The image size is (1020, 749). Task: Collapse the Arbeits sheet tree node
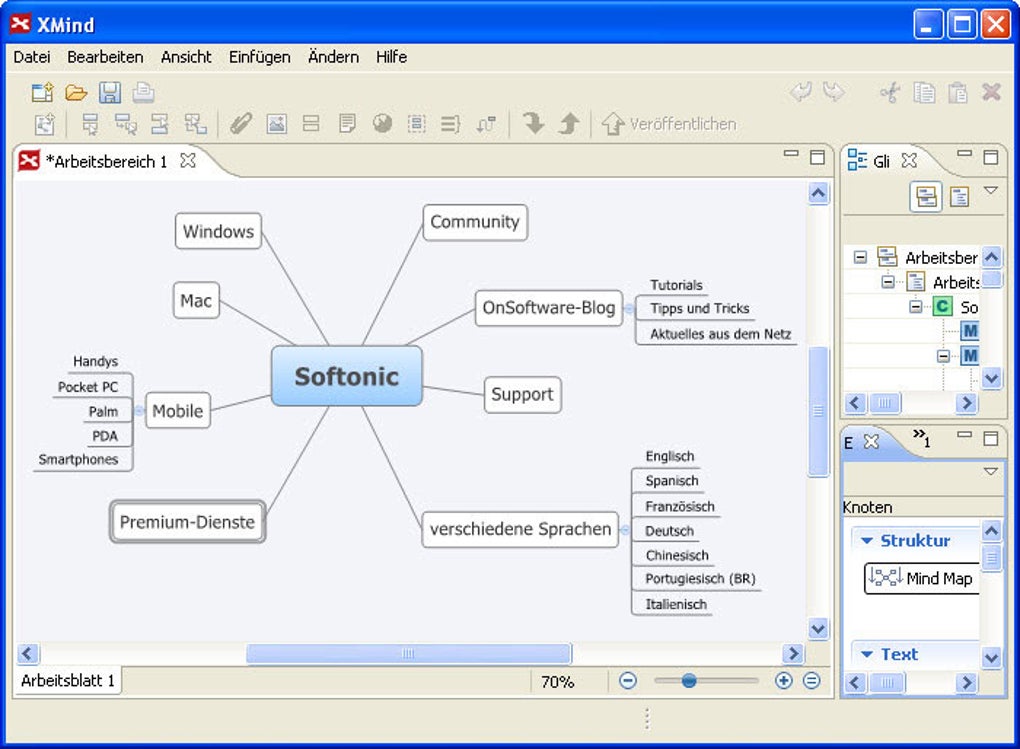click(888, 282)
